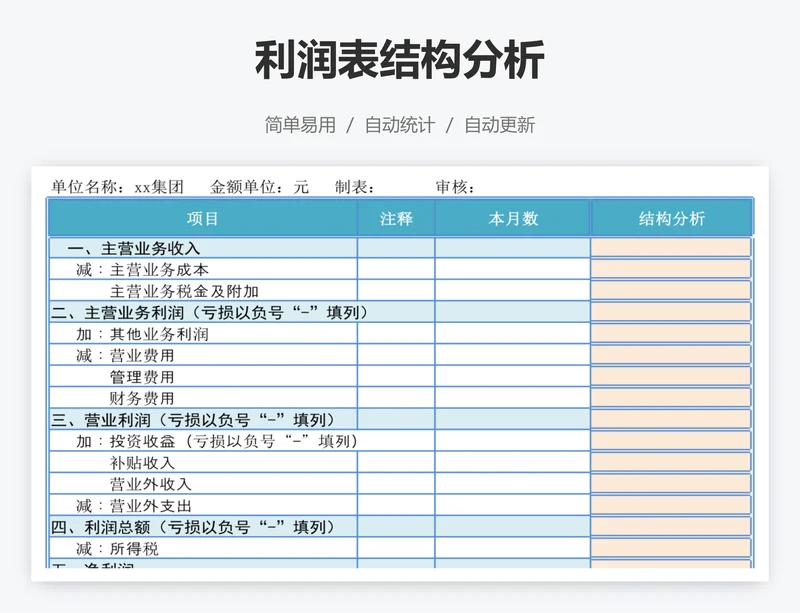800x613 pixels.
Task: Click the 制表： field label
Action: [x=355, y=187]
